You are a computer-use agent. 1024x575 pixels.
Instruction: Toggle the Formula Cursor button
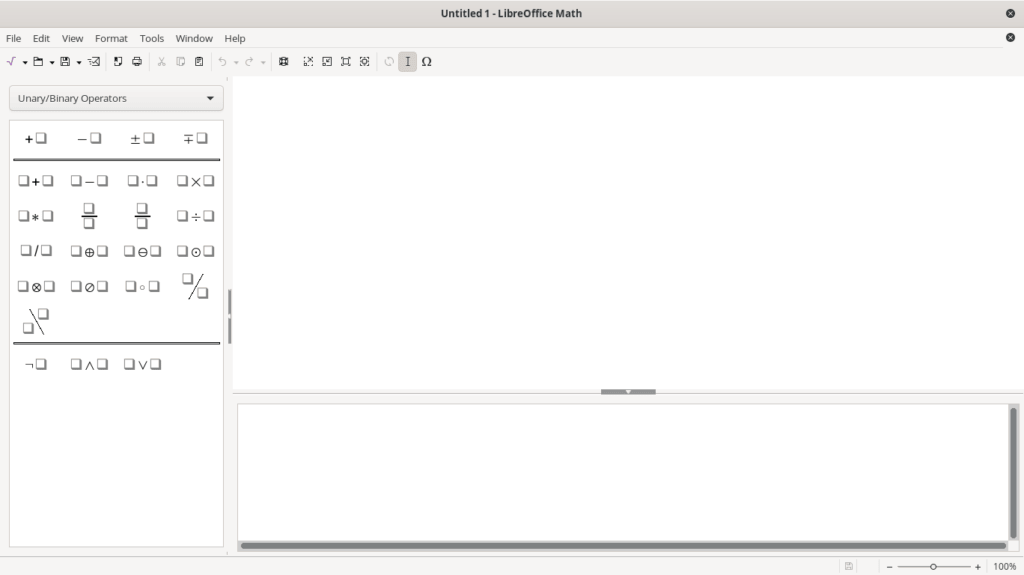point(407,62)
